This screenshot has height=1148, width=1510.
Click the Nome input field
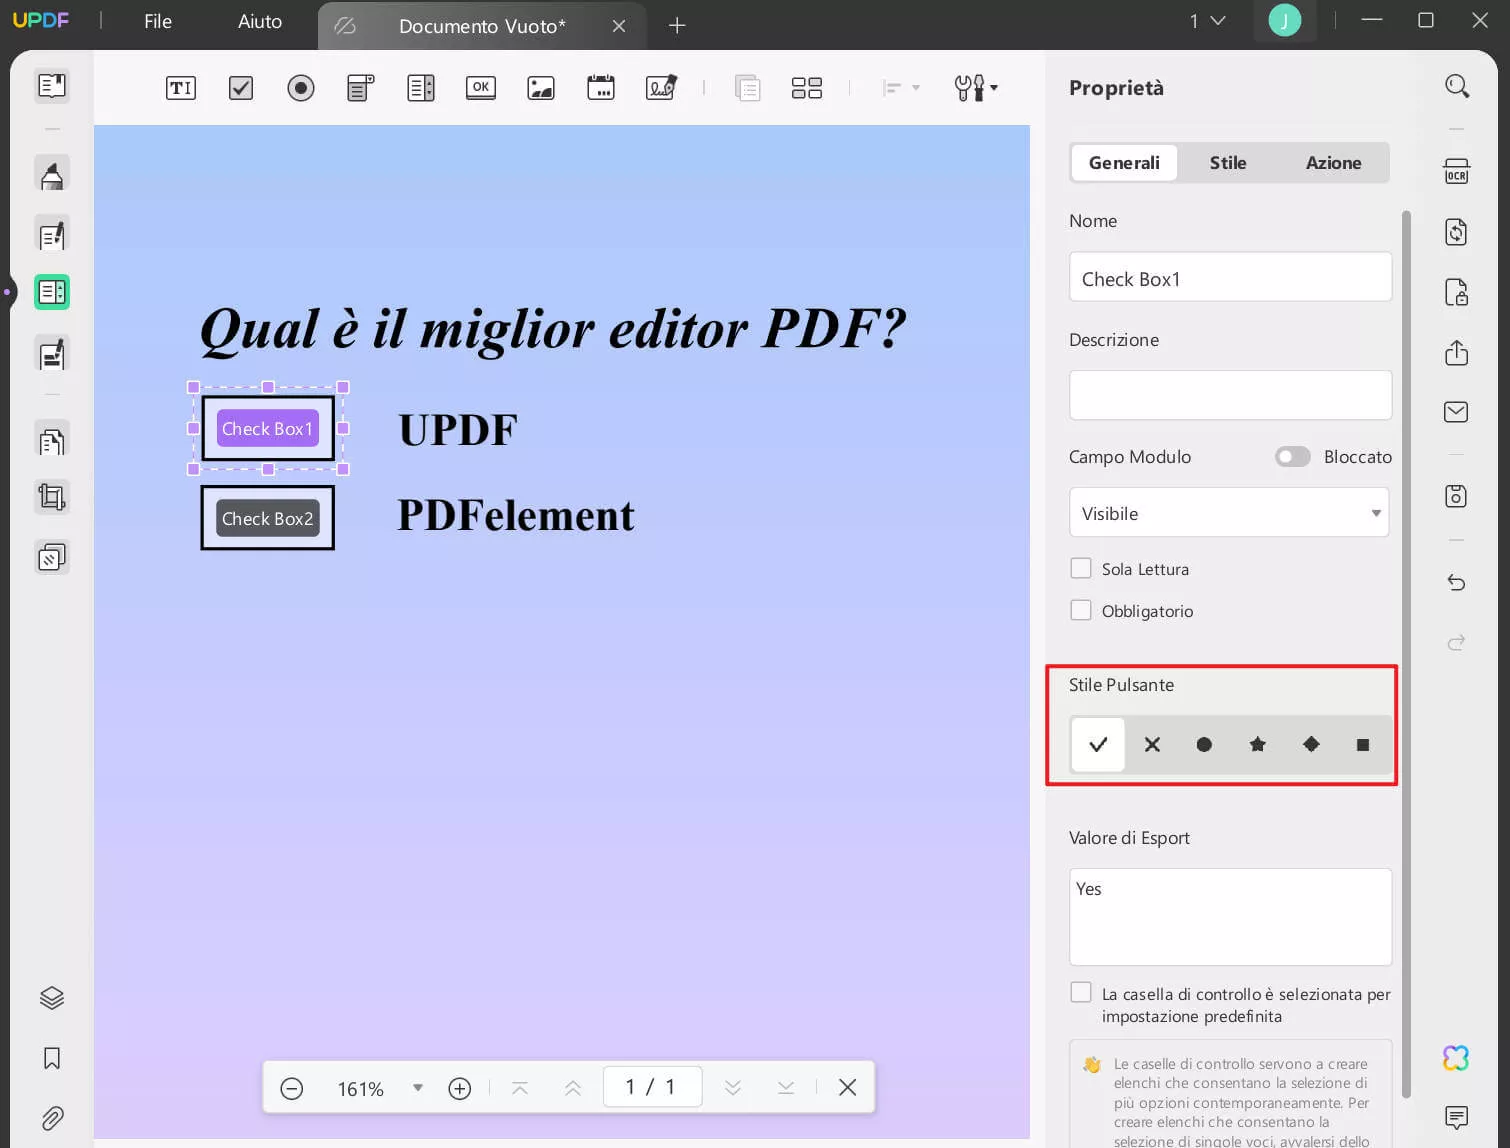coord(1230,277)
